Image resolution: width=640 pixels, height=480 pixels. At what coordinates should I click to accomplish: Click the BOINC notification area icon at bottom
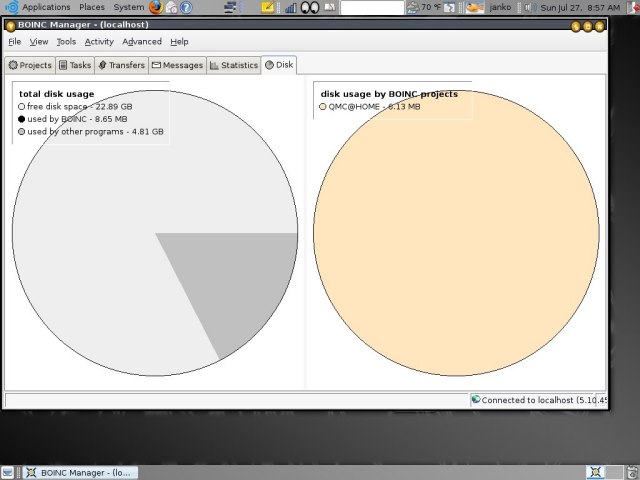tap(596, 472)
